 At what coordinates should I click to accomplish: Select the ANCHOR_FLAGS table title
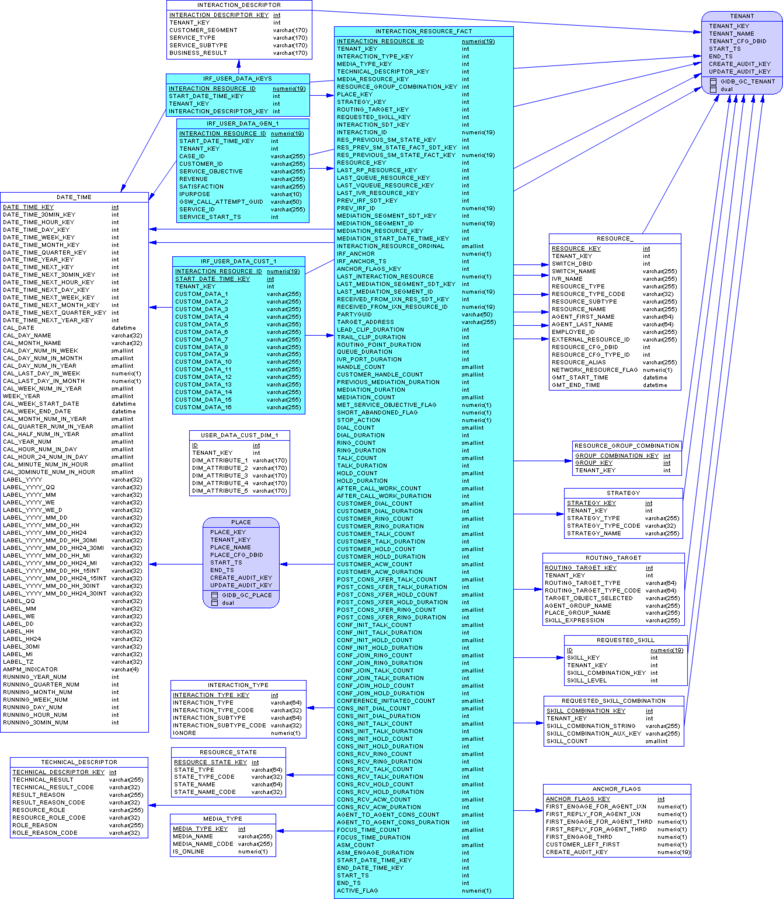(x=617, y=789)
